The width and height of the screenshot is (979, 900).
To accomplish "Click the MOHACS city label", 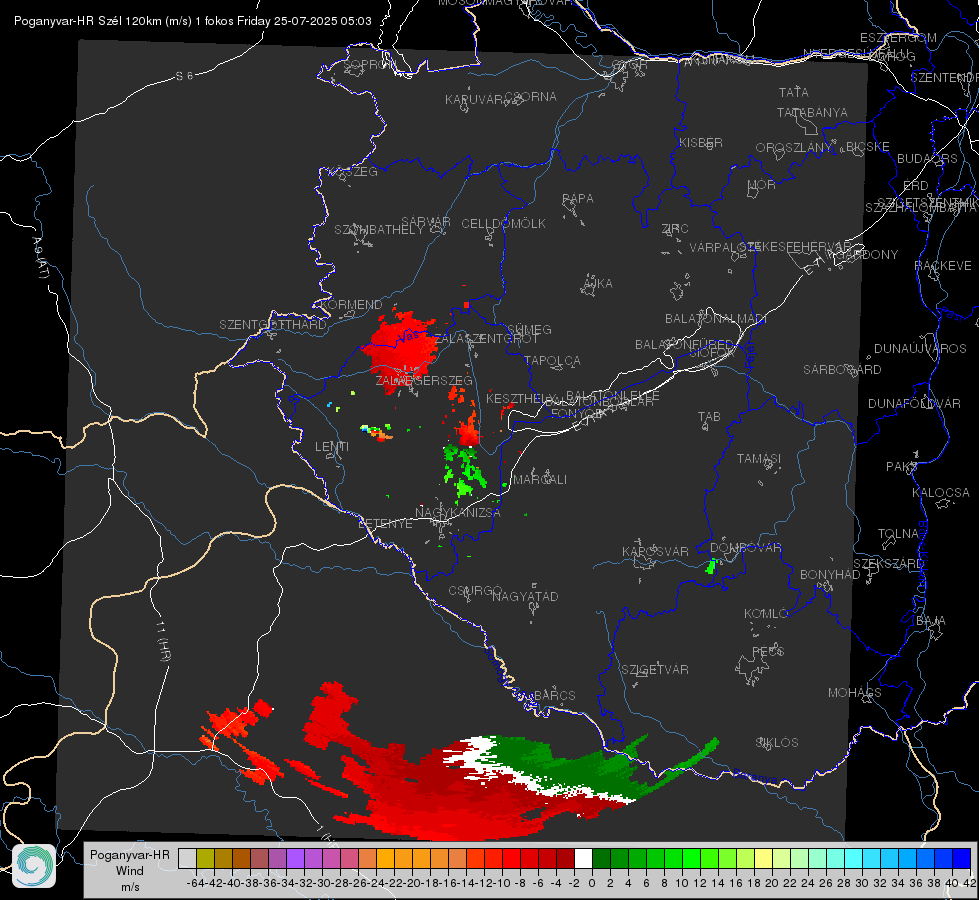I will coord(855,693).
